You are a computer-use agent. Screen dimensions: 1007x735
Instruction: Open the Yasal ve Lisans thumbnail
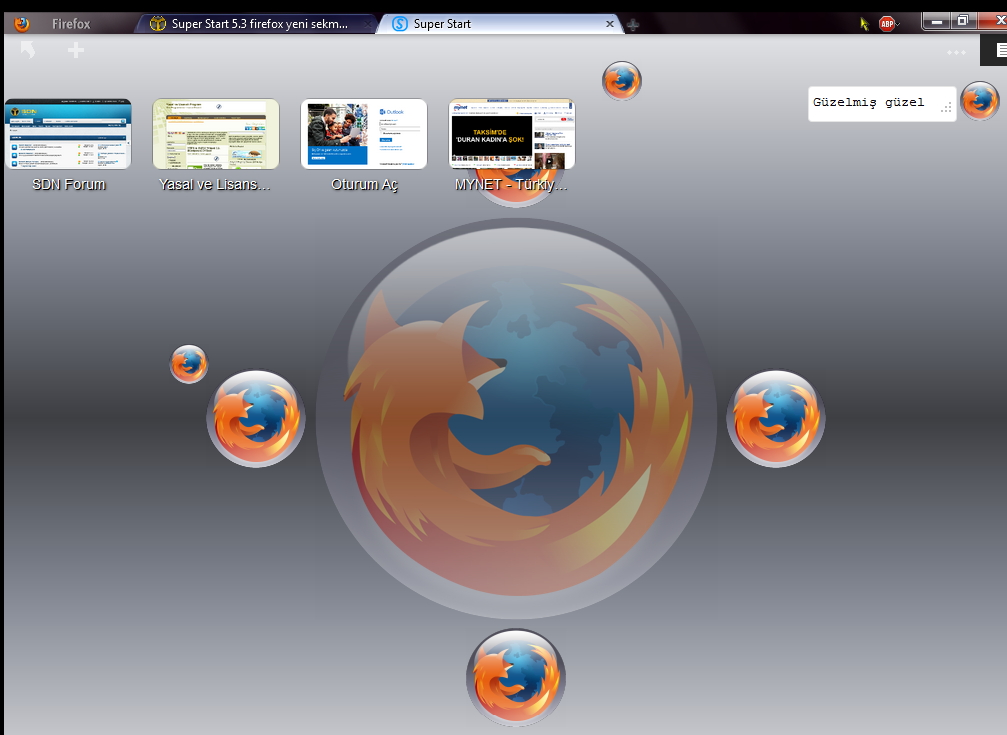(x=216, y=134)
